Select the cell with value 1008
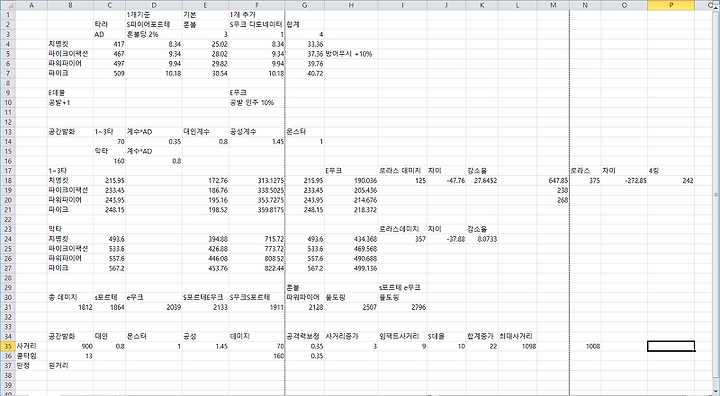720x396 pixels. (x=585, y=346)
